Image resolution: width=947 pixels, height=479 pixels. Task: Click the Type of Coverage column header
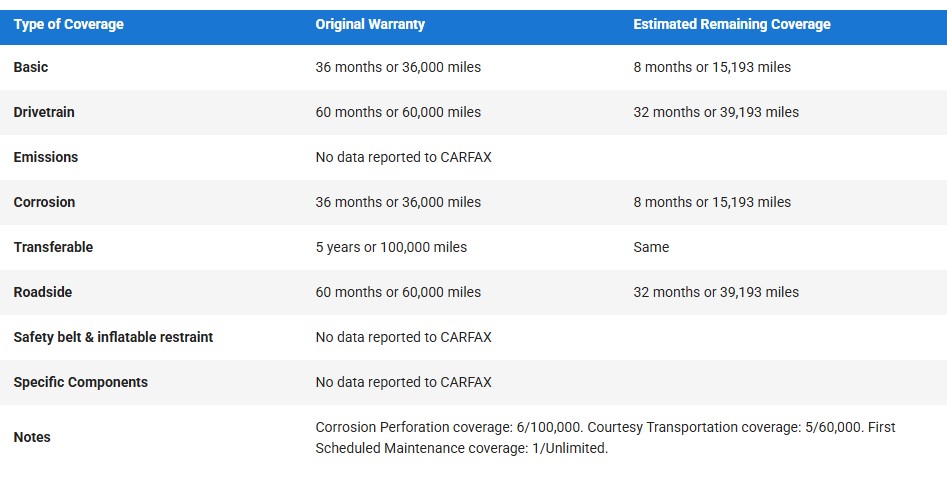(x=68, y=24)
